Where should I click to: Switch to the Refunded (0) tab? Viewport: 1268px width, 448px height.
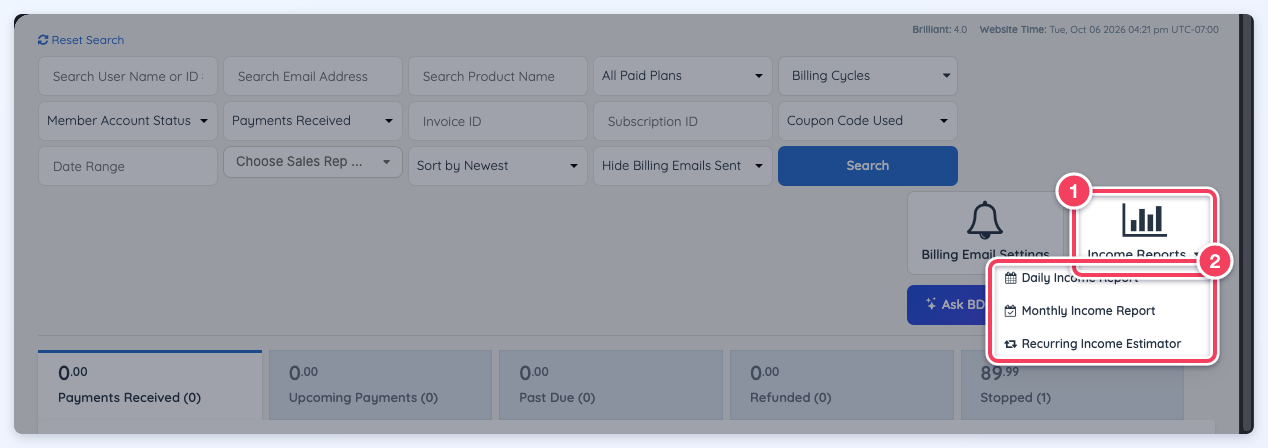[x=841, y=385]
